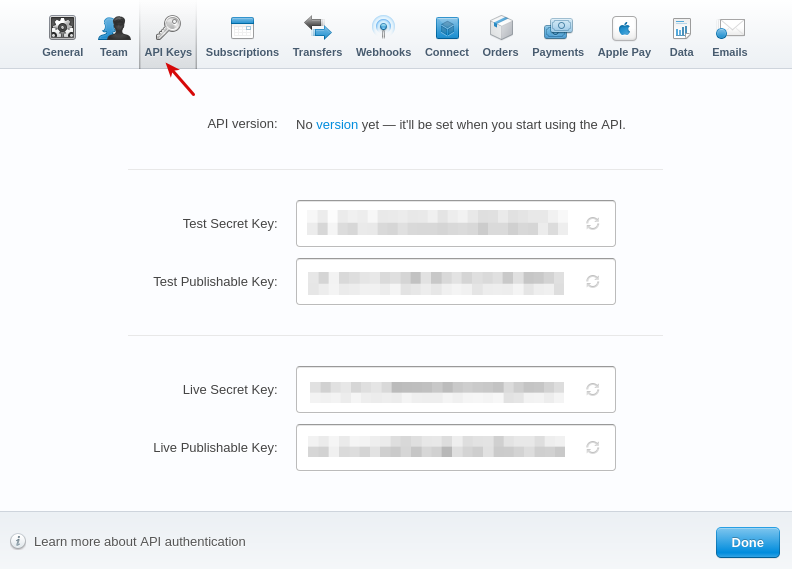Image resolution: width=792 pixels, height=569 pixels.
Task: Click the Apple Pay tab label
Action: click(x=624, y=53)
